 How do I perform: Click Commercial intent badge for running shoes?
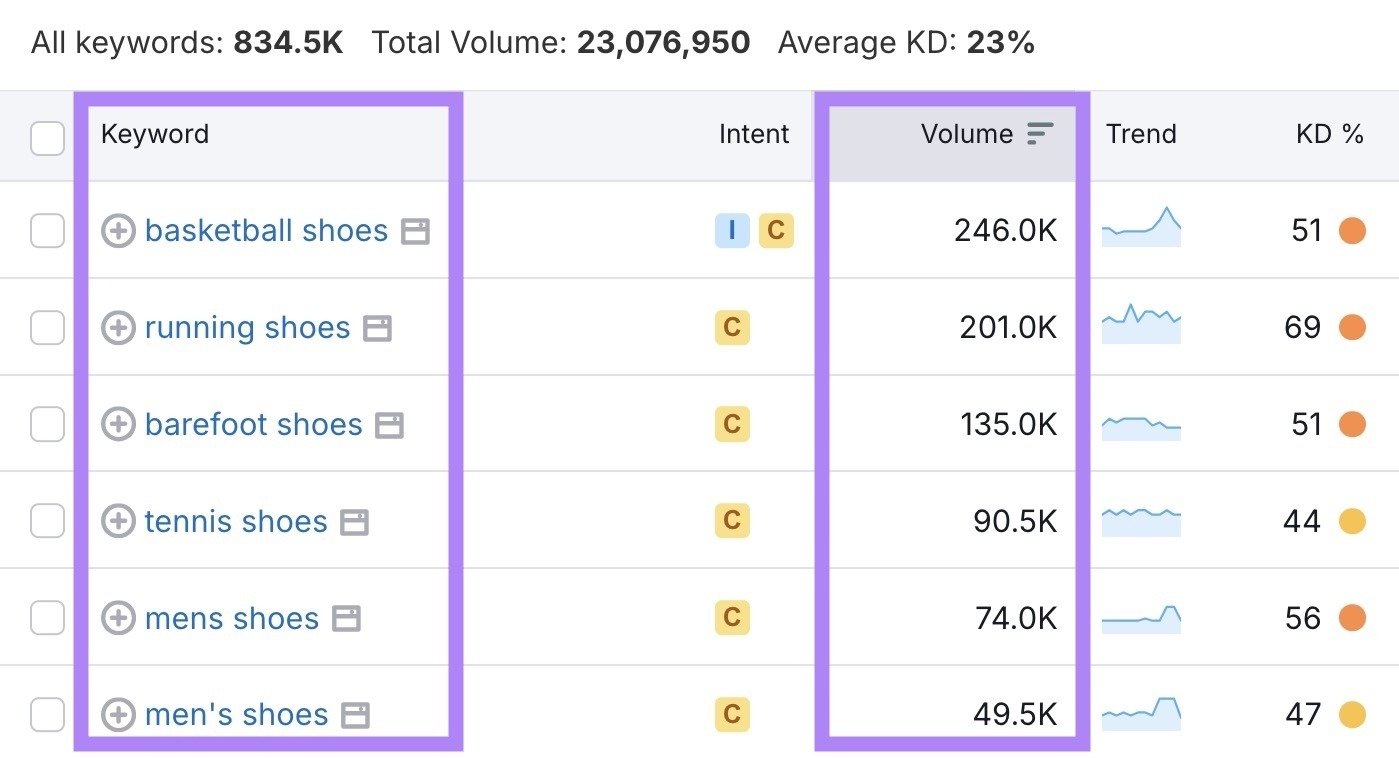(732, 328)
